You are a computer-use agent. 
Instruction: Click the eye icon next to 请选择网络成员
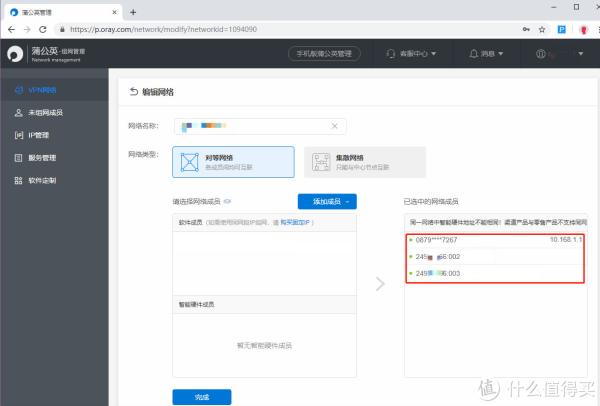coord(228,202)
